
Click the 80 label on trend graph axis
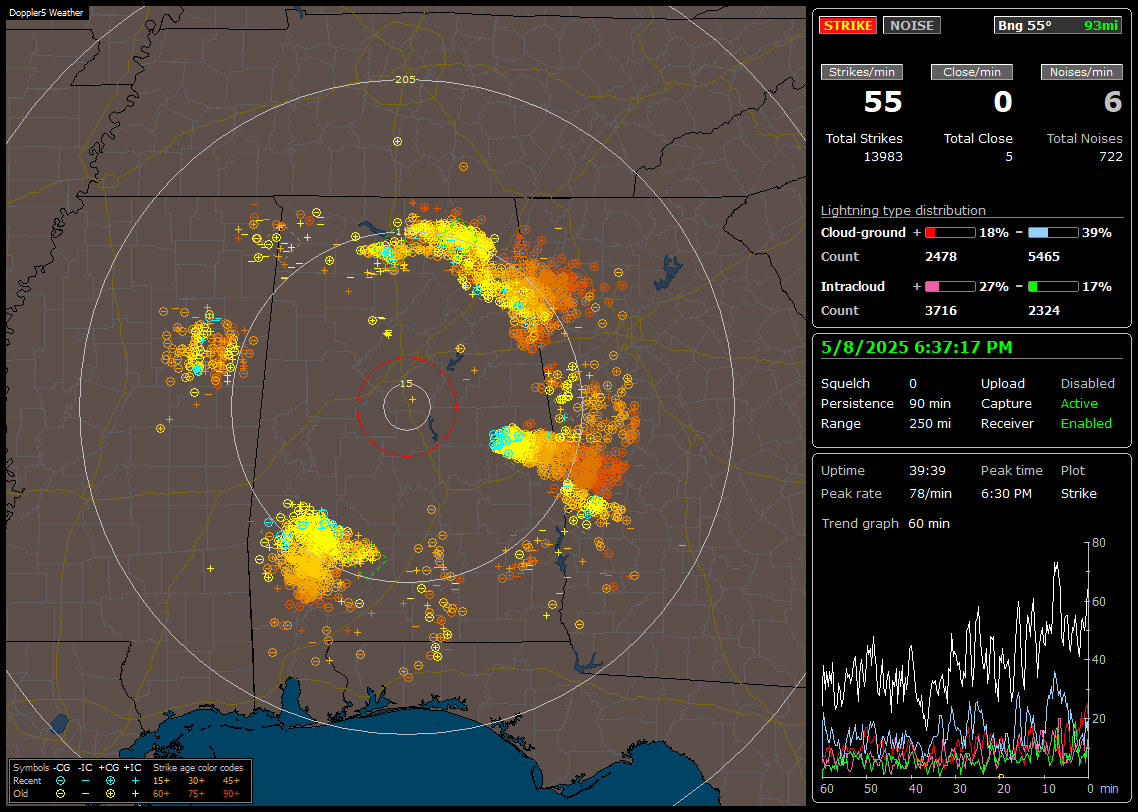1099,543
